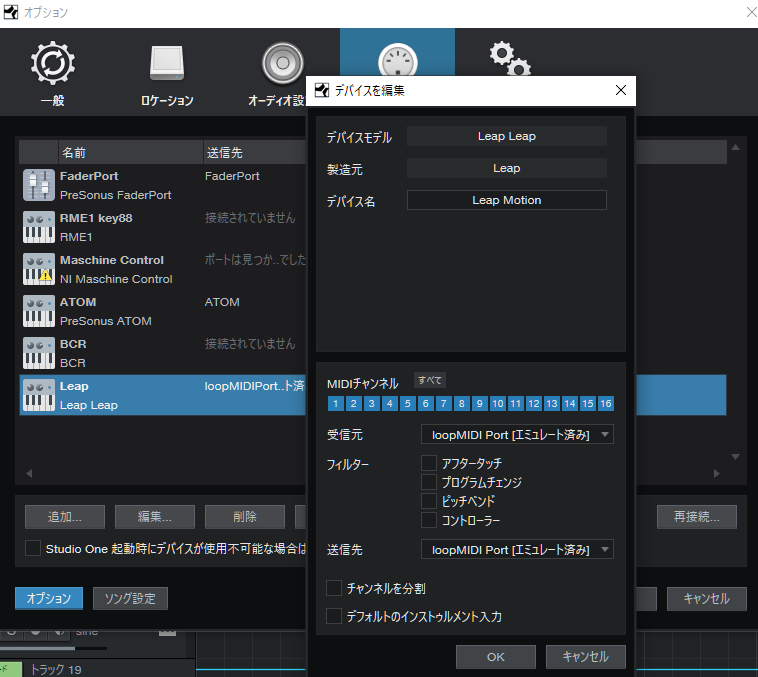Toggle MIDI channel 13

(x=552, y=403)
